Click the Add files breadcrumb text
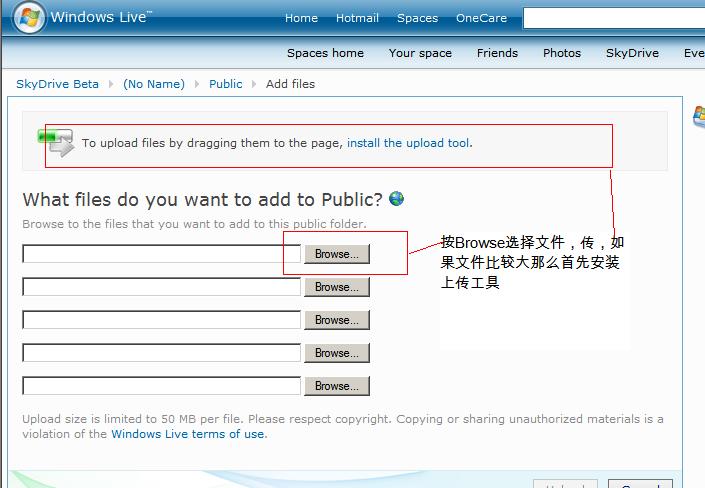The image size is (705, 488). pos(290,84)
